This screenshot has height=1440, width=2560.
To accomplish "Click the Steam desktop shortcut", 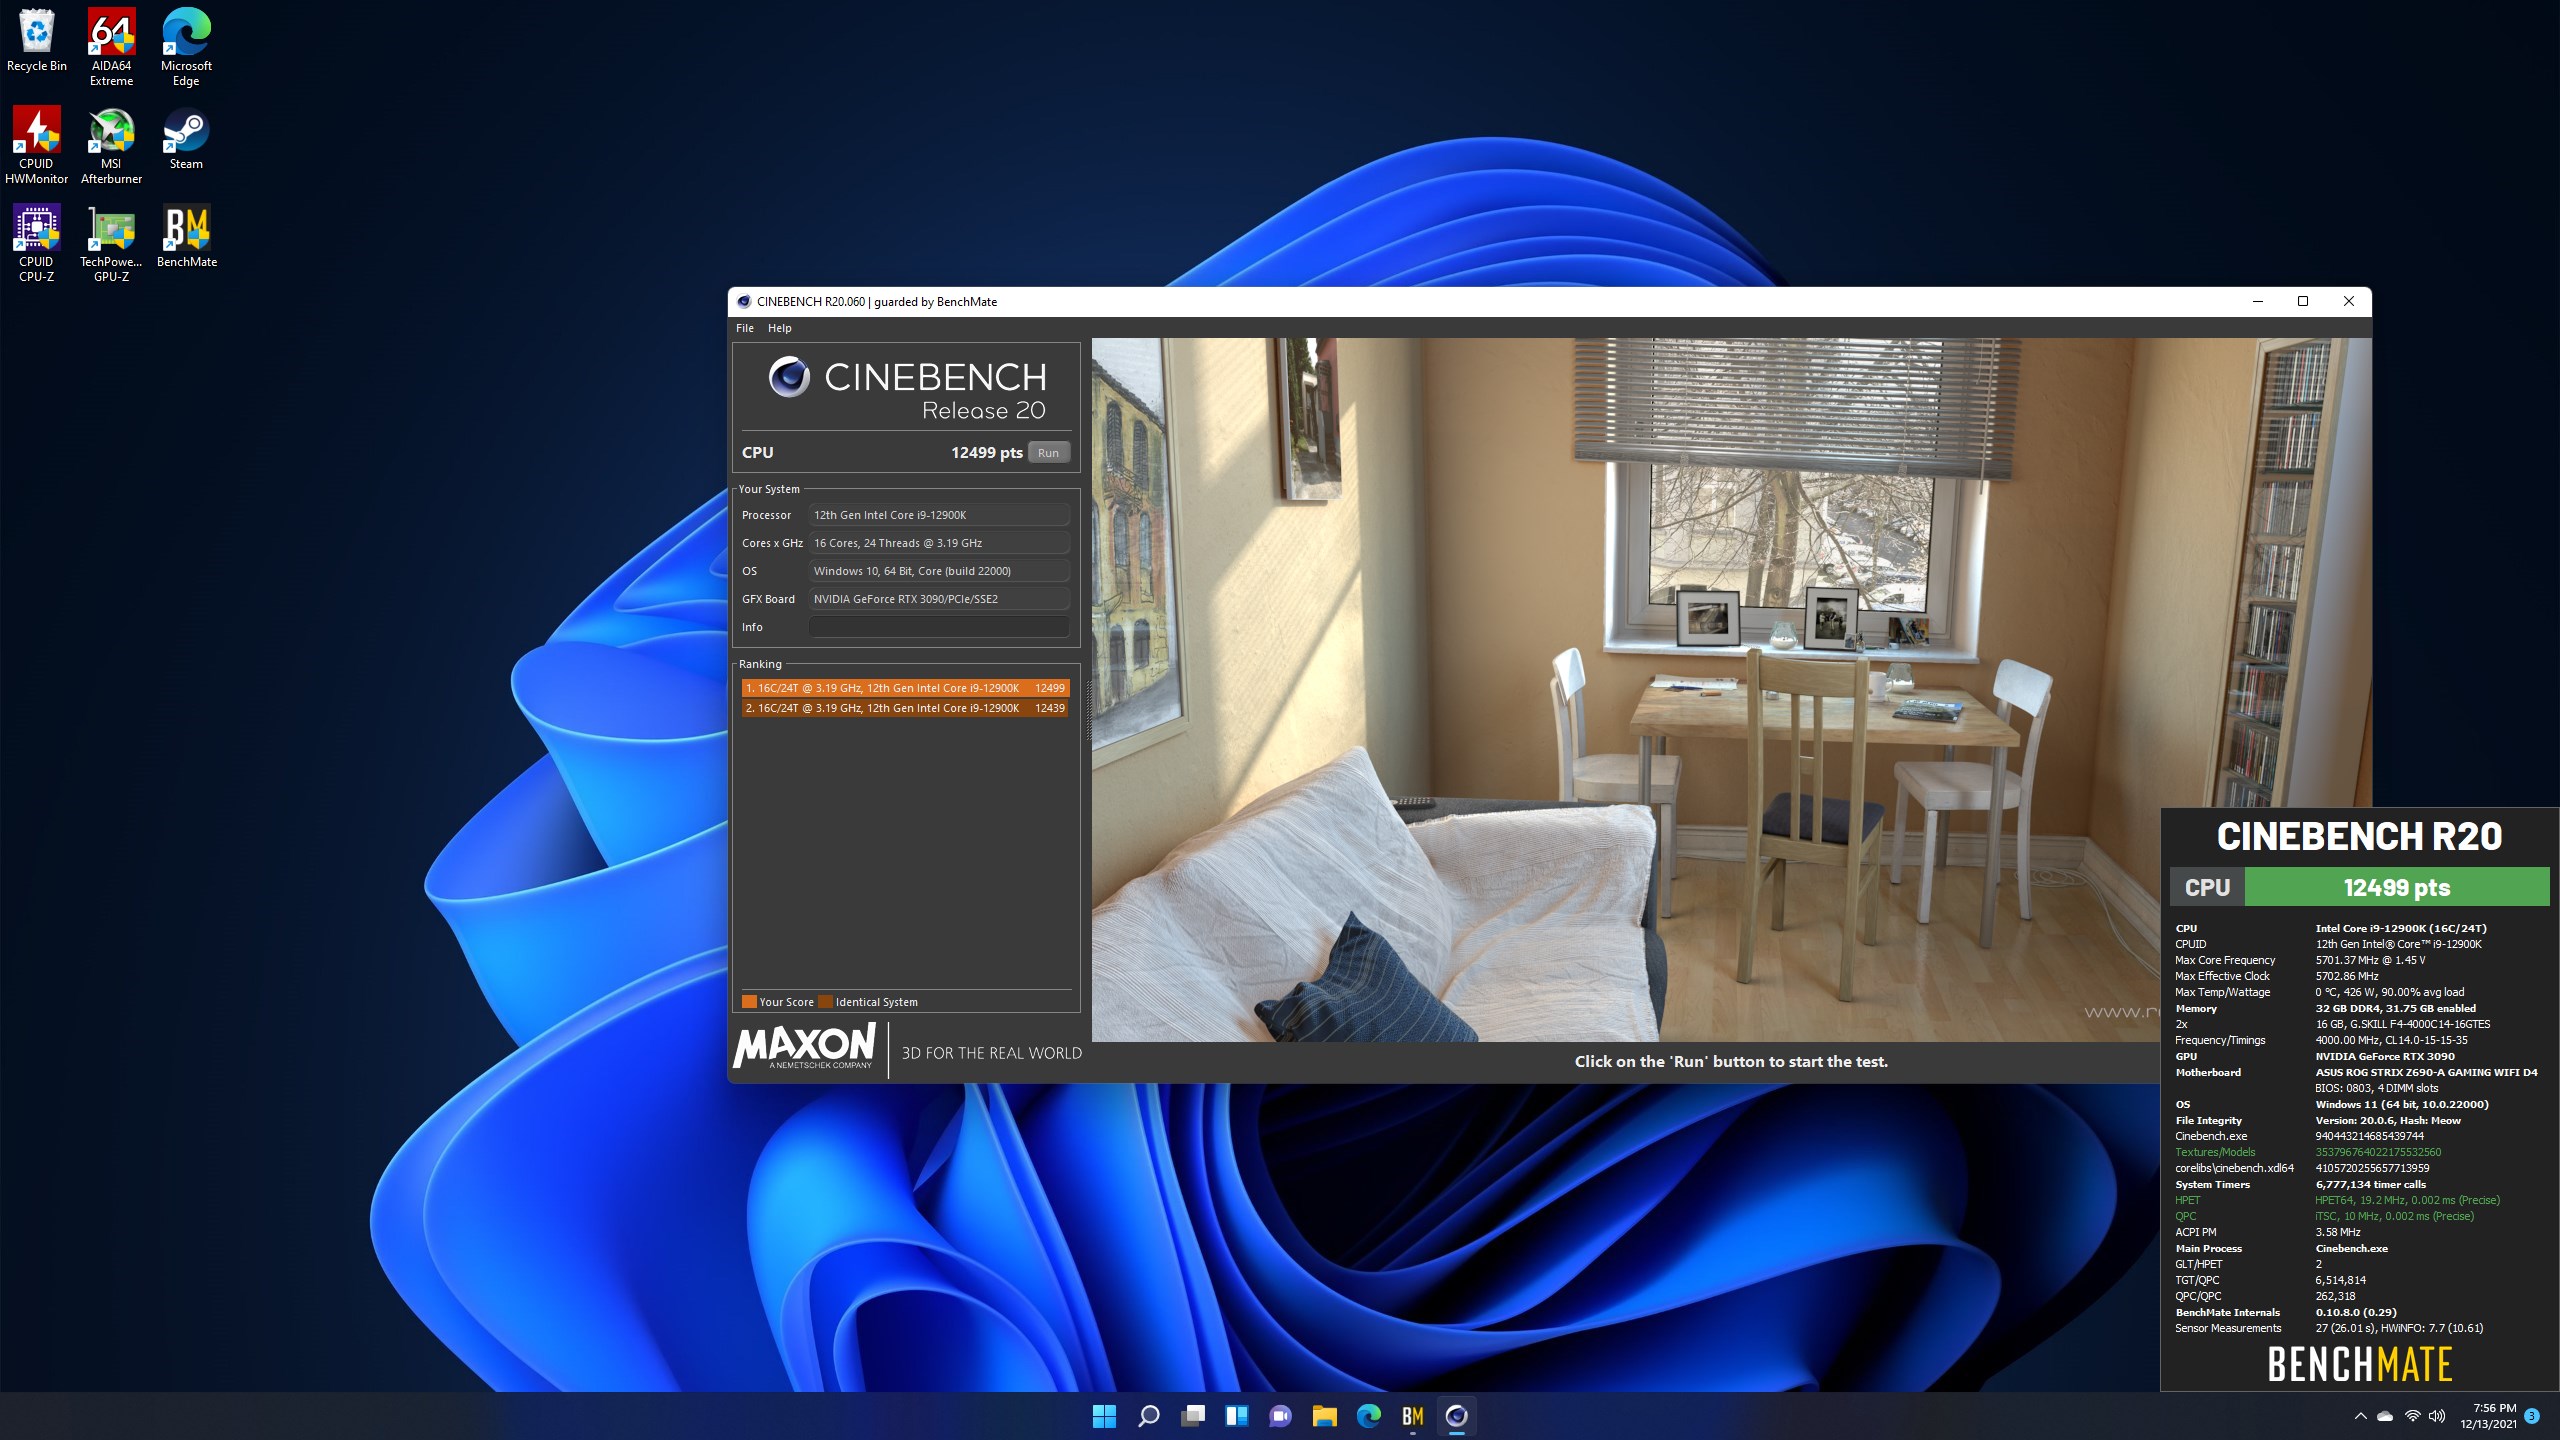I will pos(186,138).
